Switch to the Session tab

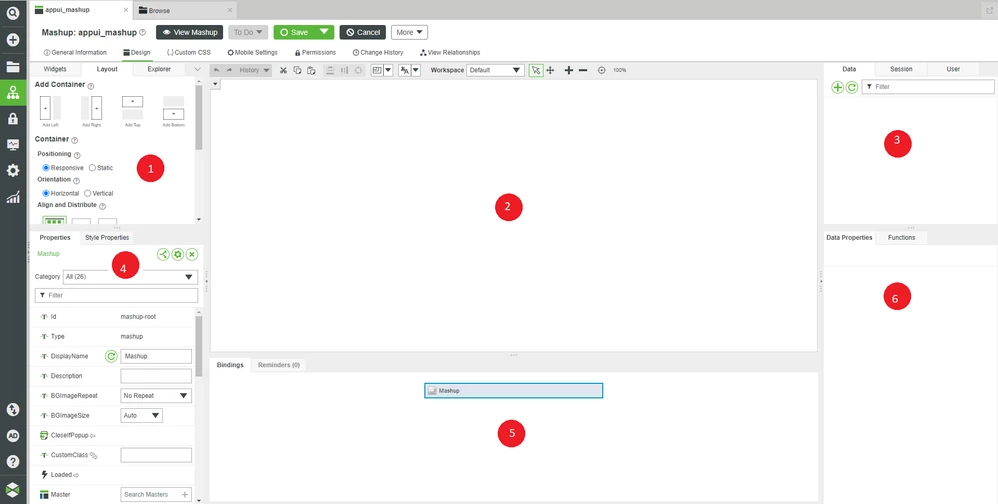901,69
